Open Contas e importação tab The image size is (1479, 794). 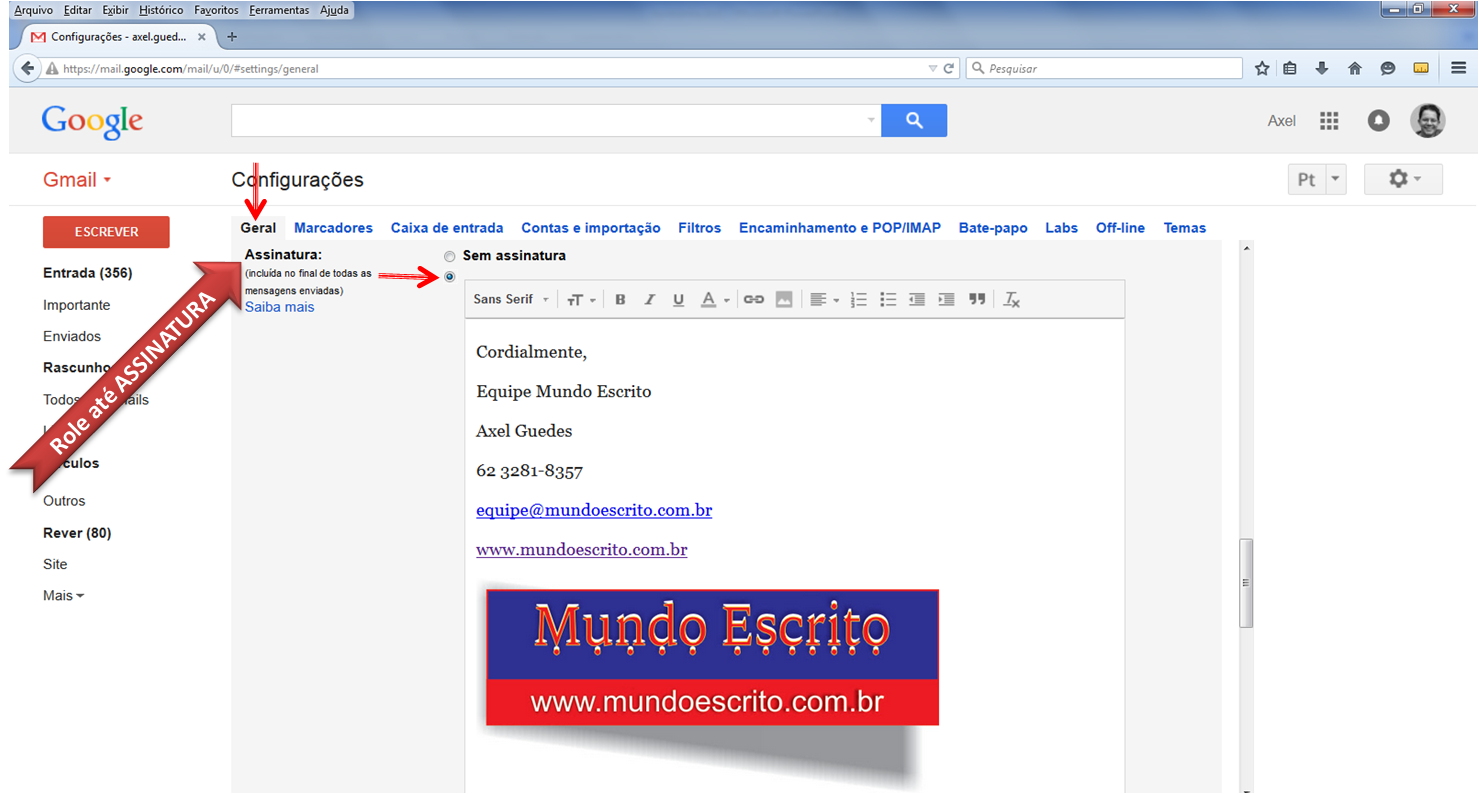point(591,228)
